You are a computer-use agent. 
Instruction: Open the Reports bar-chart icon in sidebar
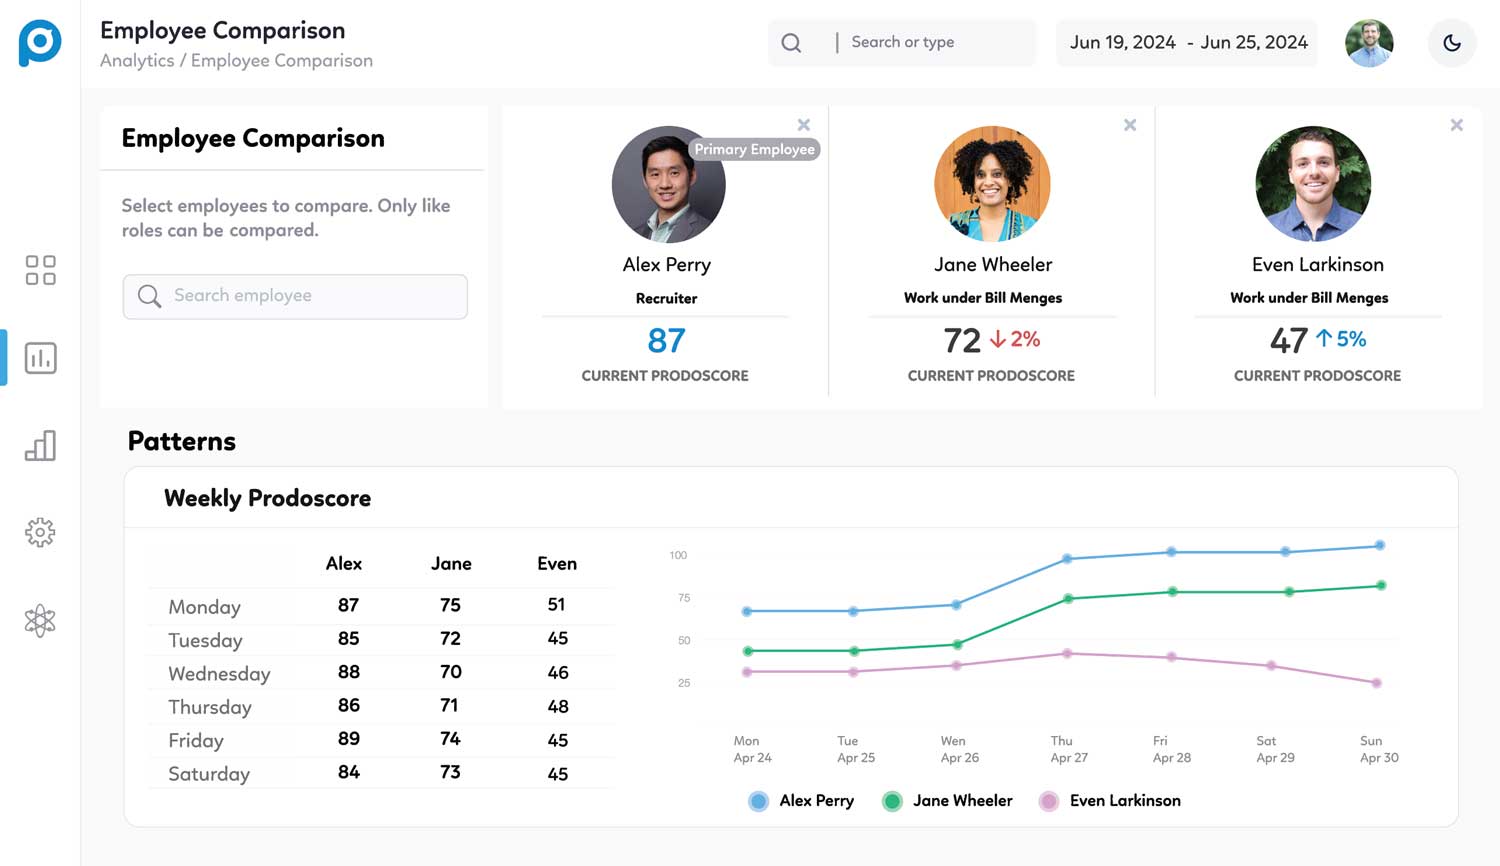click(40, 445)
